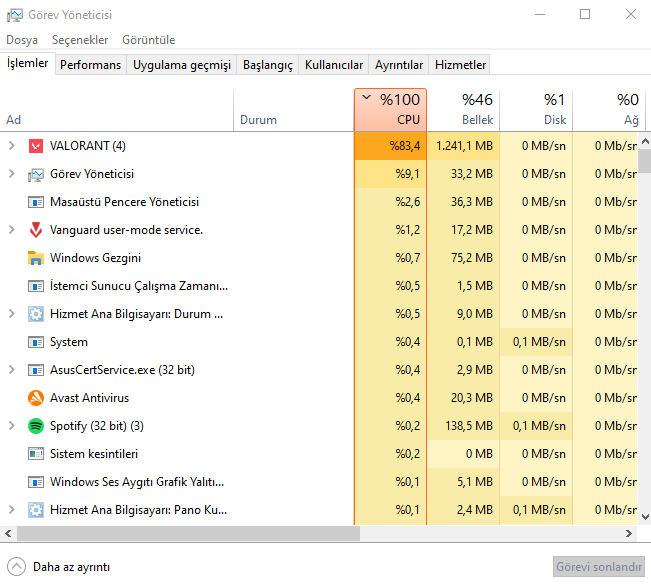Select the VALORANT (4) process name
Viewport: 651px width, 584px height.
tap(88, 146)
